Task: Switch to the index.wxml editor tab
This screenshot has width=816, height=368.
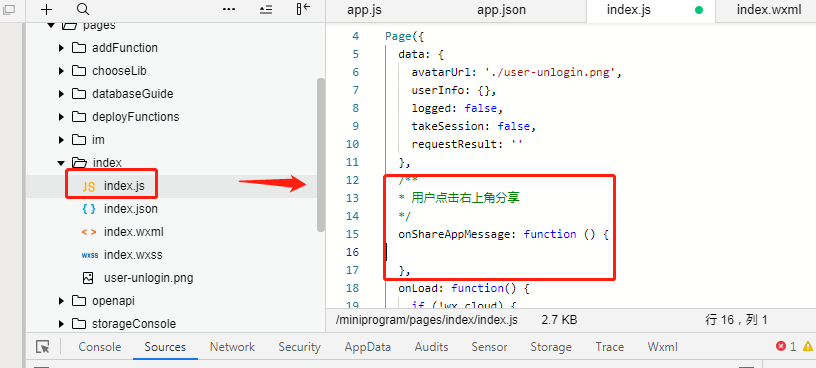Action: (x=769, y=10)
